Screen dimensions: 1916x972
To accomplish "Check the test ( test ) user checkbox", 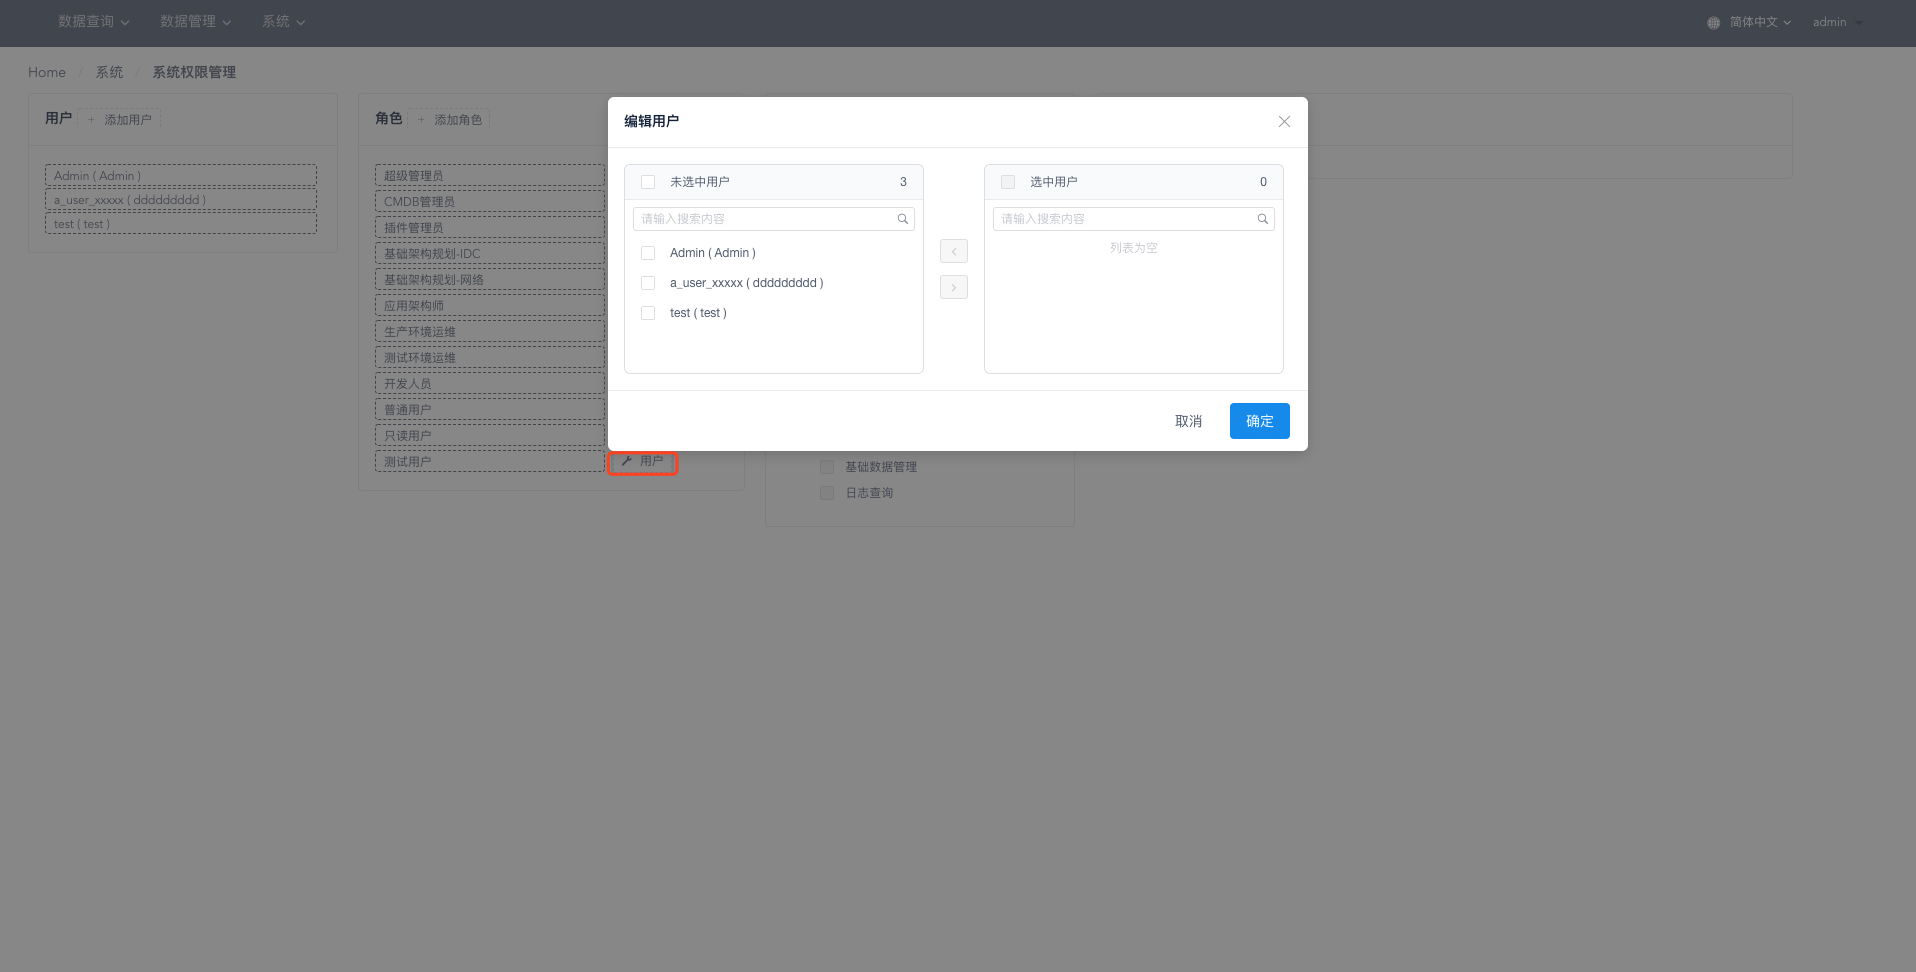I will click(x=648, y=313).
